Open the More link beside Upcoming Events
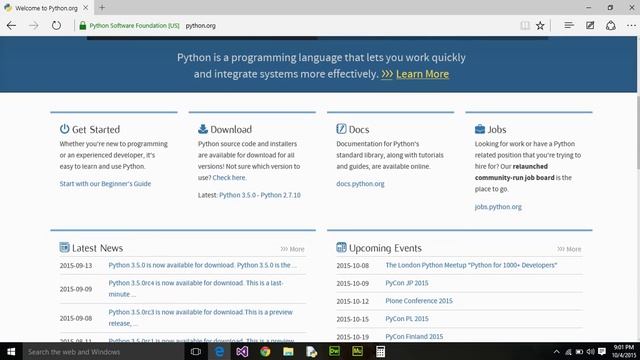 569,249
